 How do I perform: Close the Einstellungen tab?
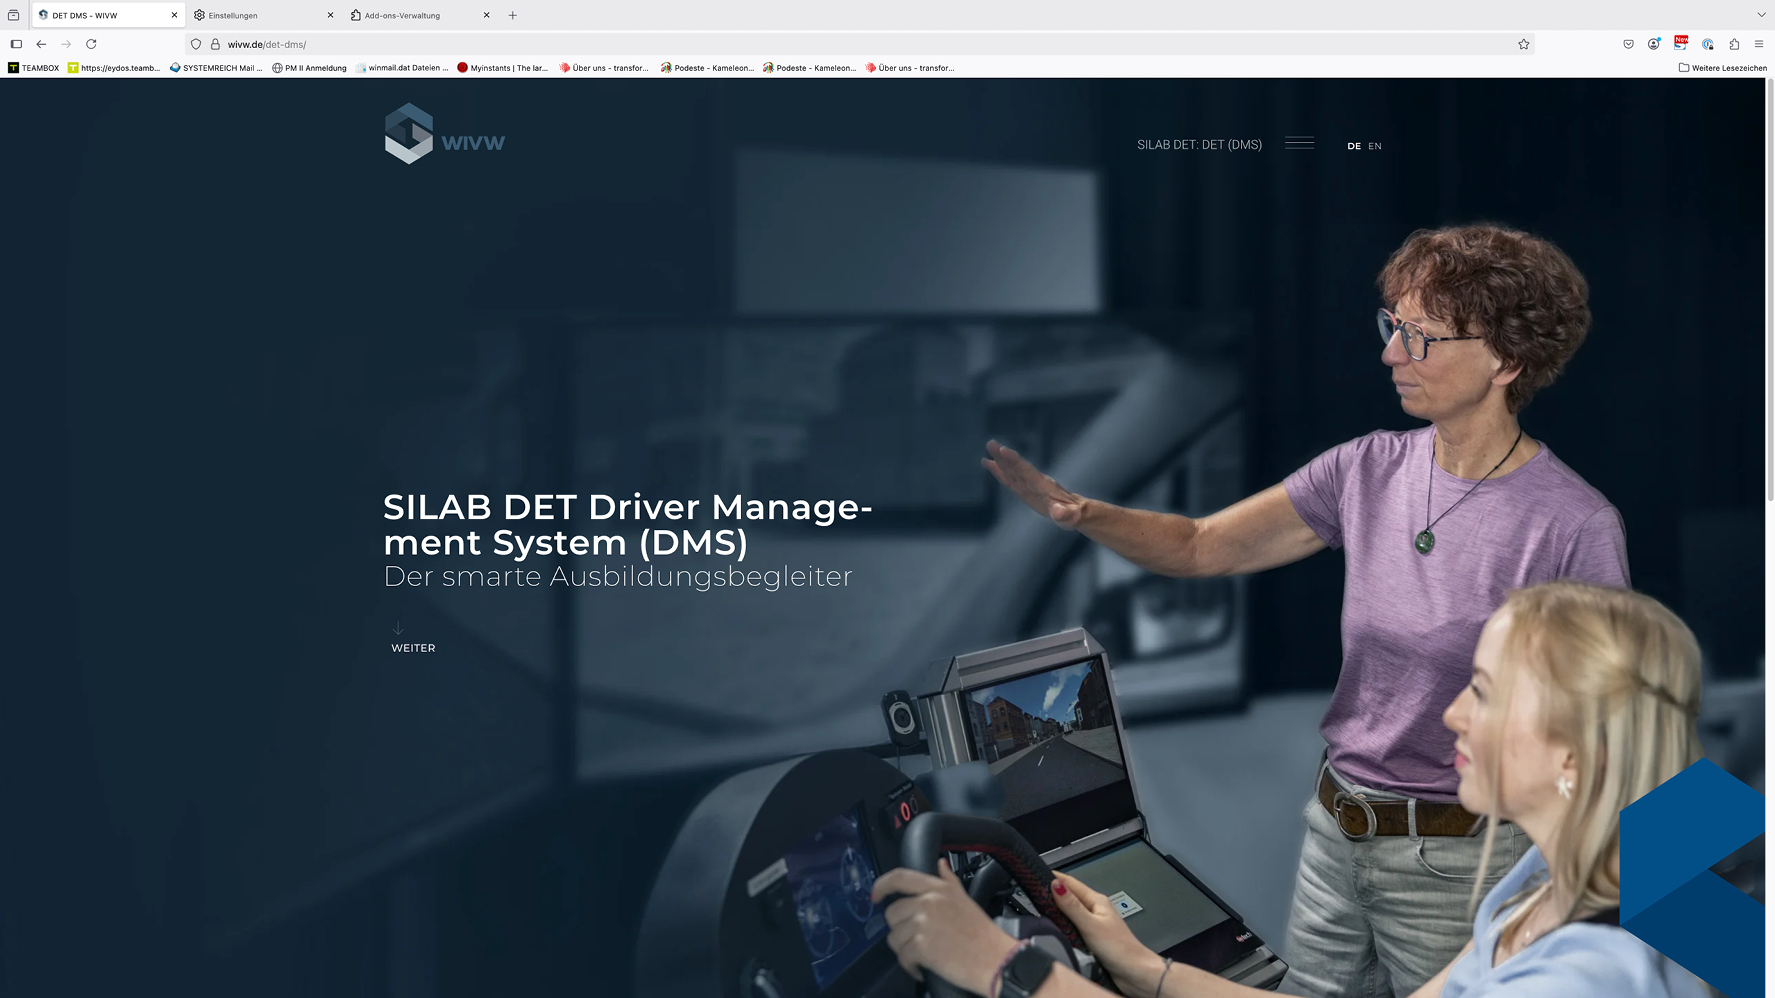330,15
